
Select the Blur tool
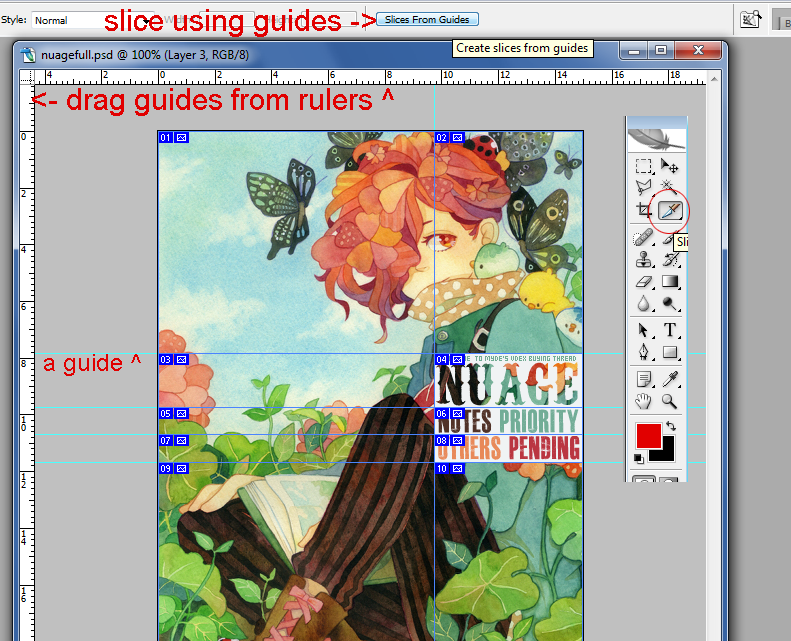(x=643, y=304)
